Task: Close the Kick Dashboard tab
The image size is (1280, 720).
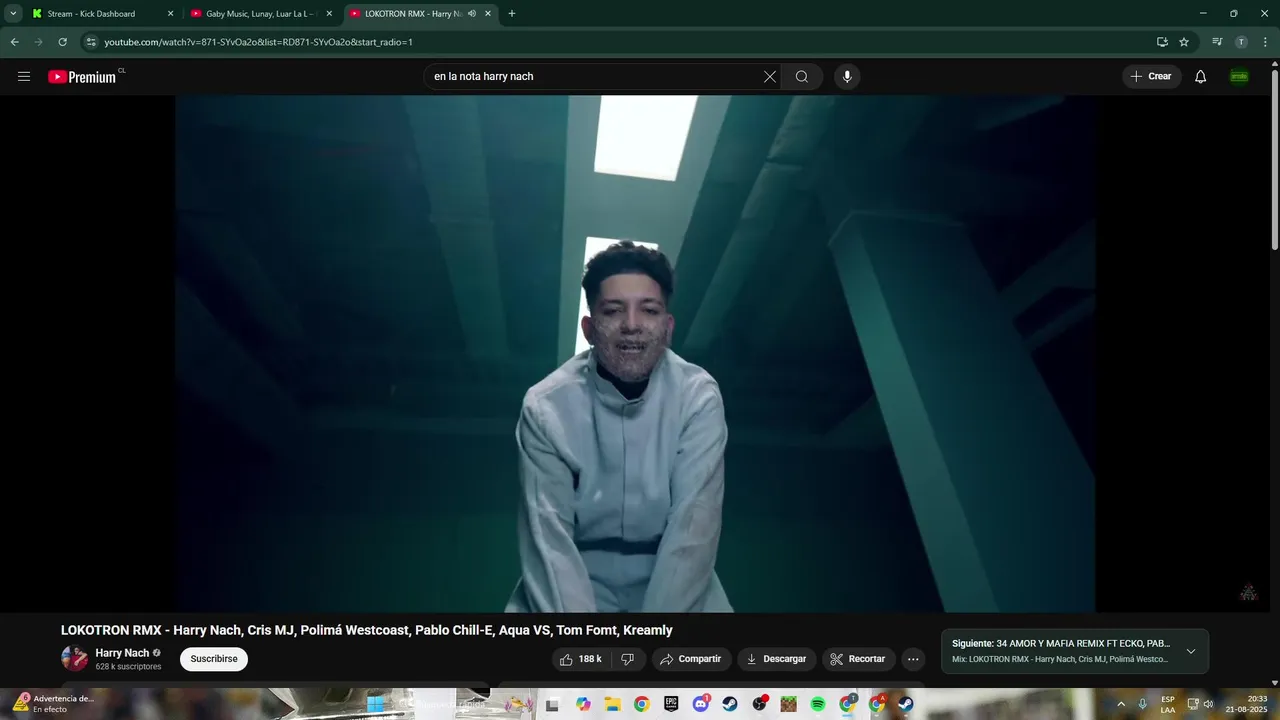Action: pyautogui.click(x=170, y=14)
